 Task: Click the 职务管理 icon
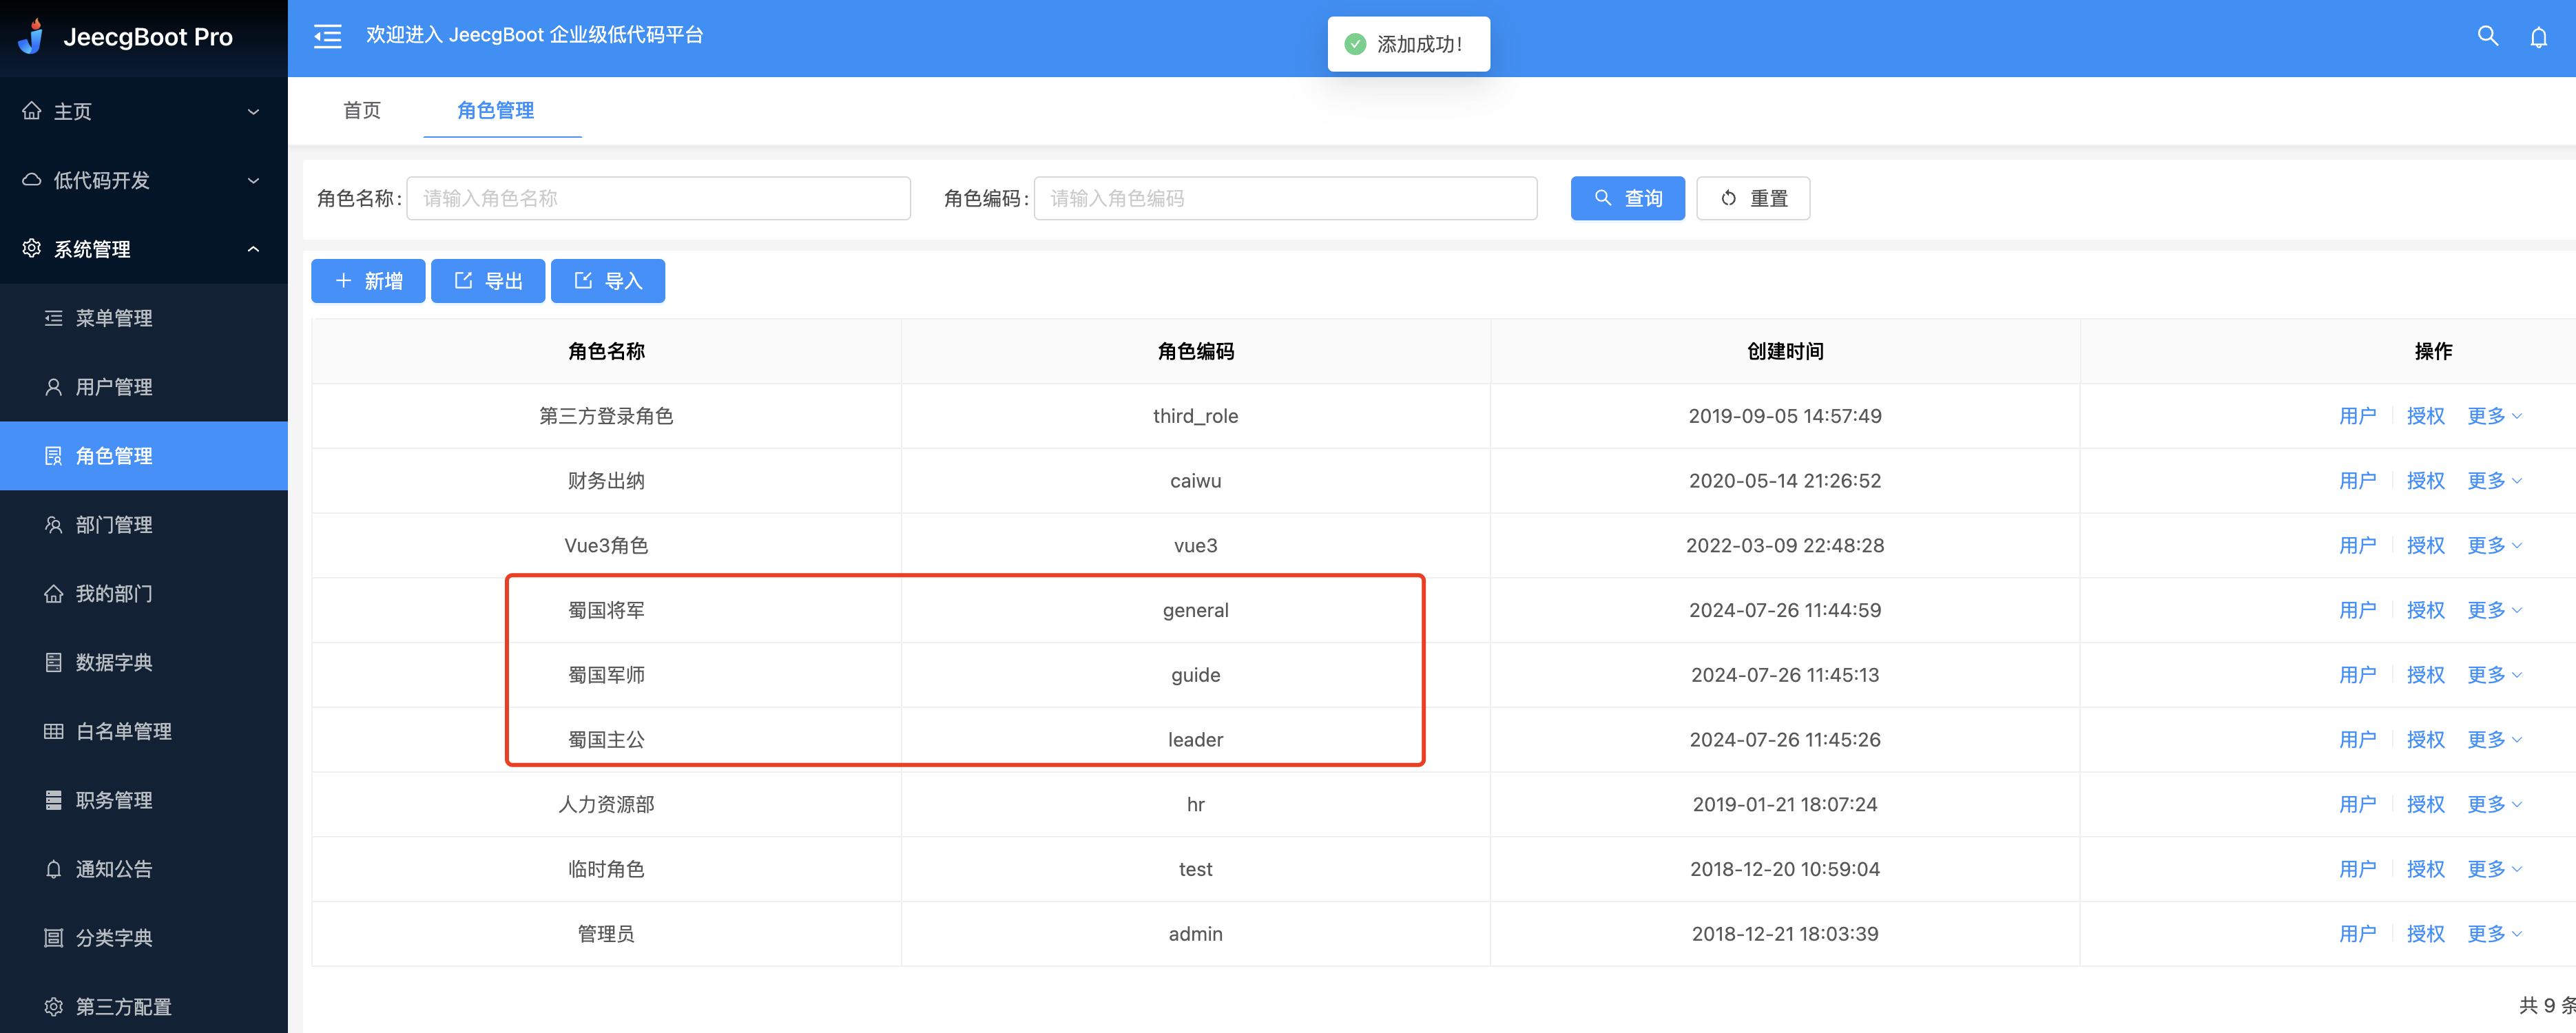click(54, 800)
